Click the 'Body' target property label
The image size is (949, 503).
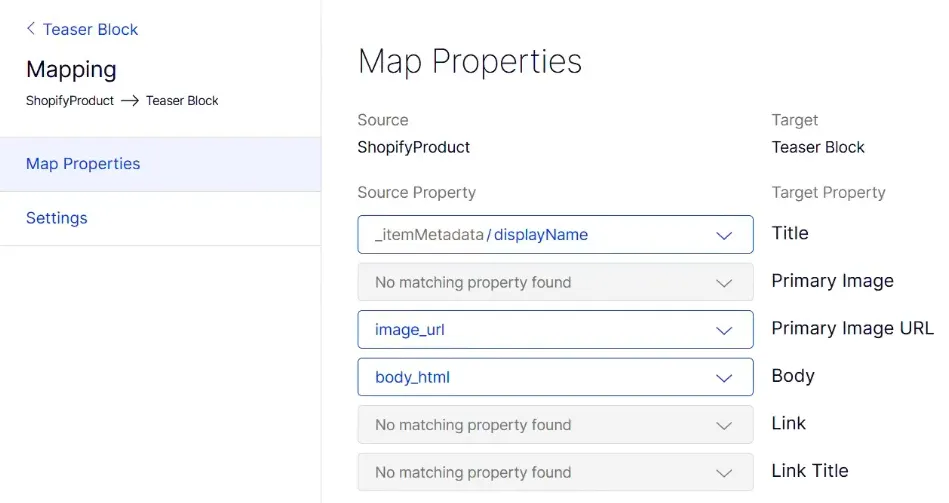coord(793,376)
